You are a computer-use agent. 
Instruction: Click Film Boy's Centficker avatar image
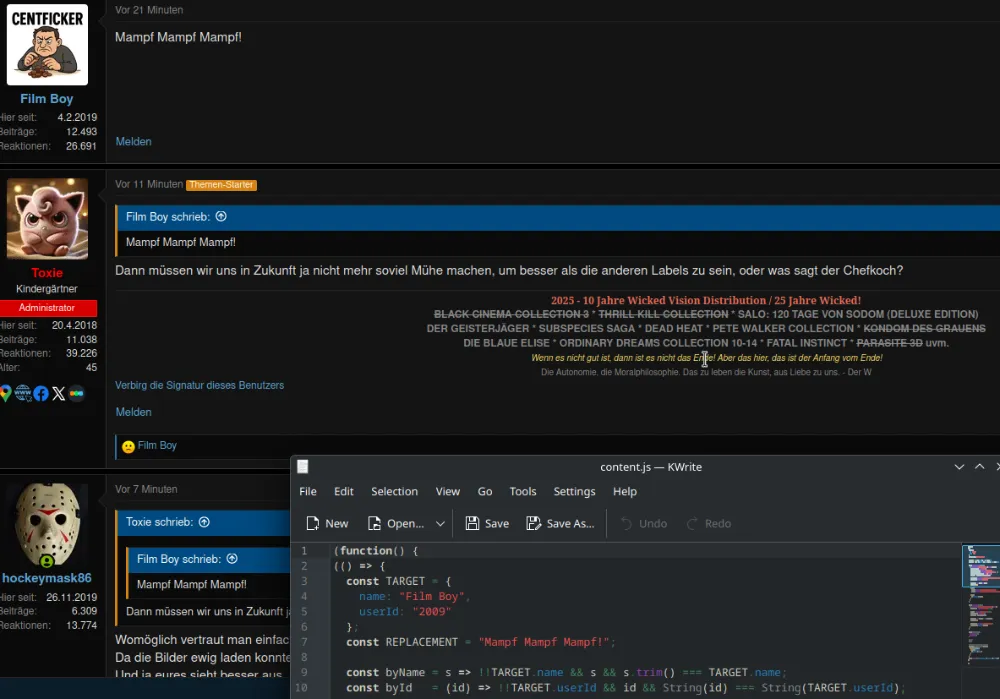47,45
